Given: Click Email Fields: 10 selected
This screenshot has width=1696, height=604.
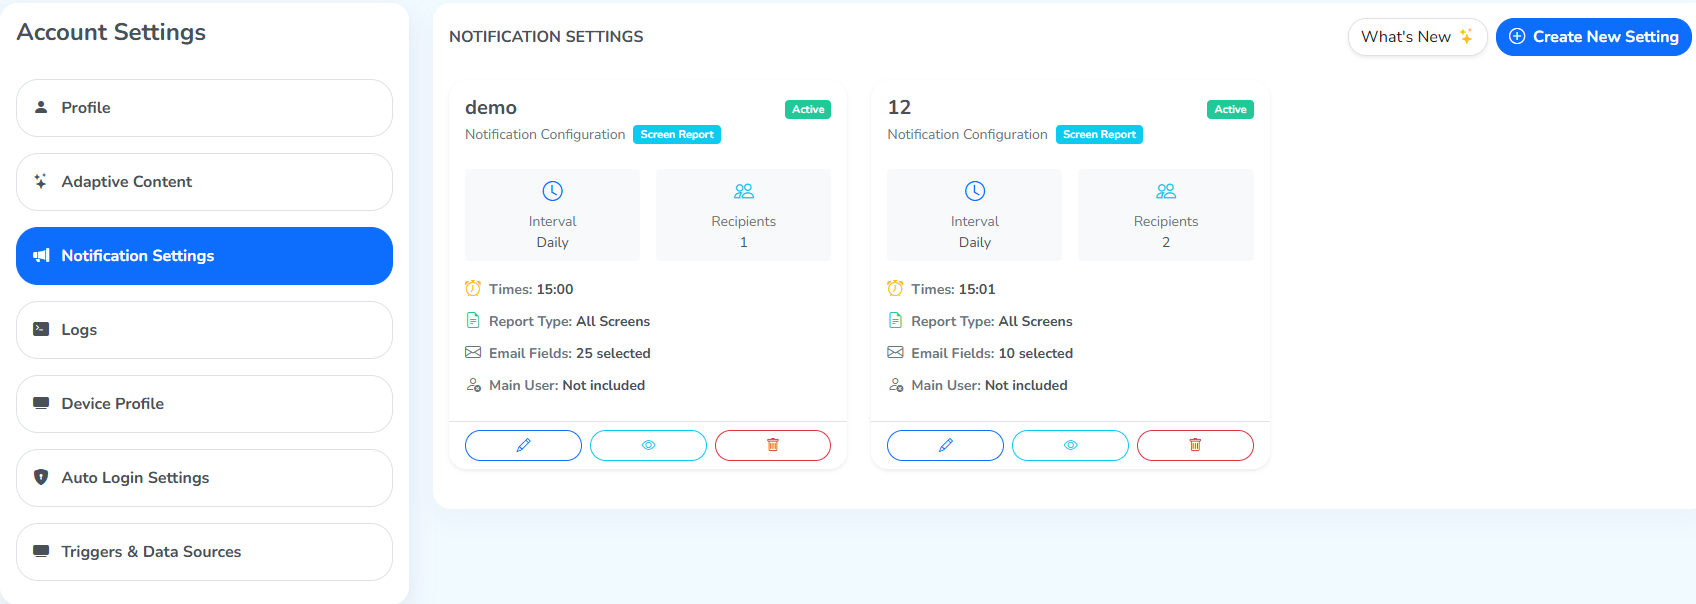Looking at the screenshot, I should 992,353.
